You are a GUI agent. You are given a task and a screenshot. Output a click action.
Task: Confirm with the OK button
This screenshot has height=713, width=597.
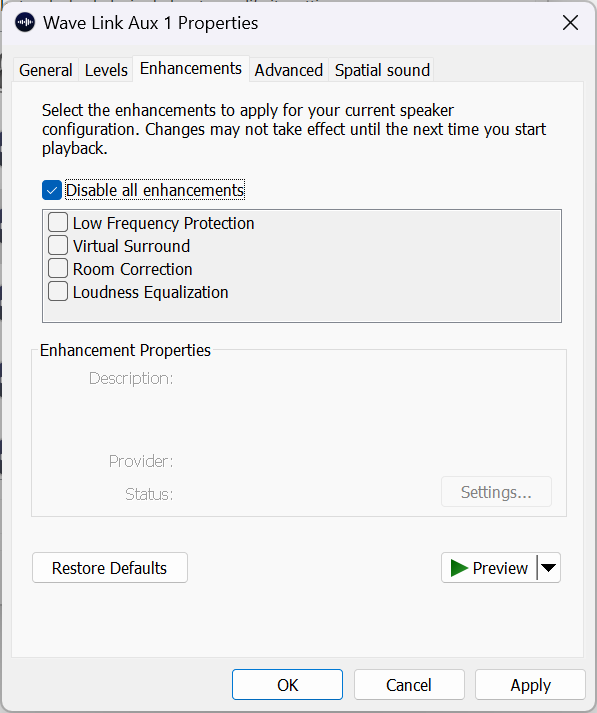(x=287, y=684)
